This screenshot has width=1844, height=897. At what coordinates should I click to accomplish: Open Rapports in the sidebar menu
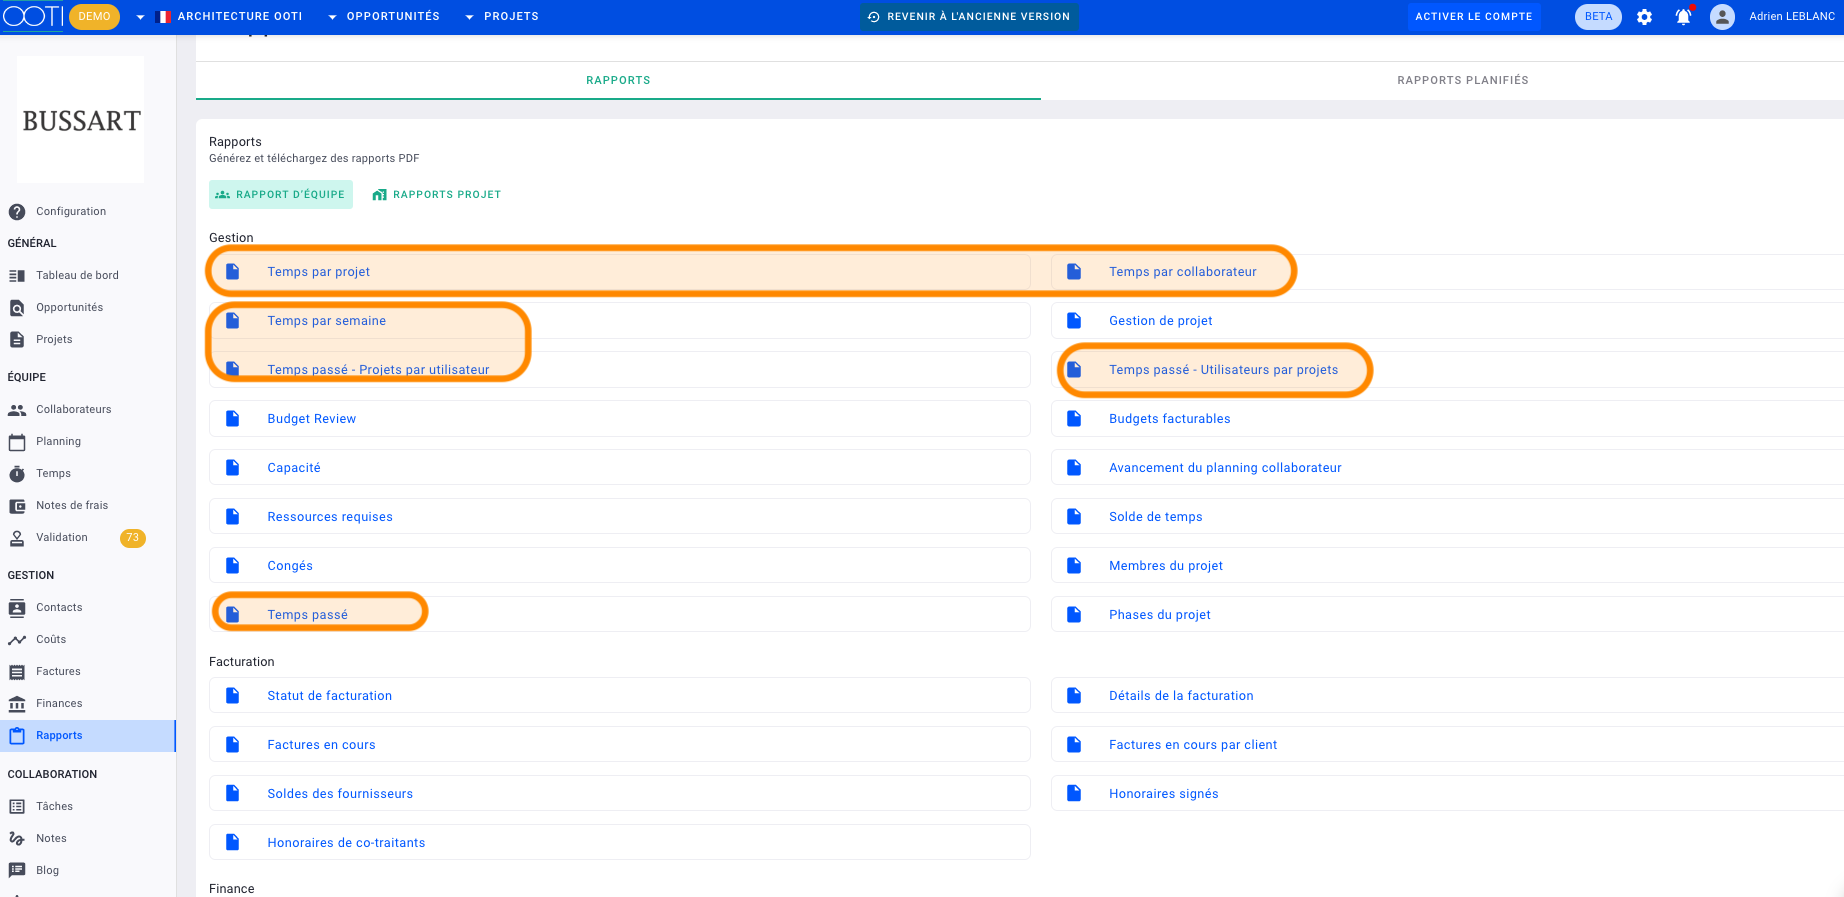88,736
